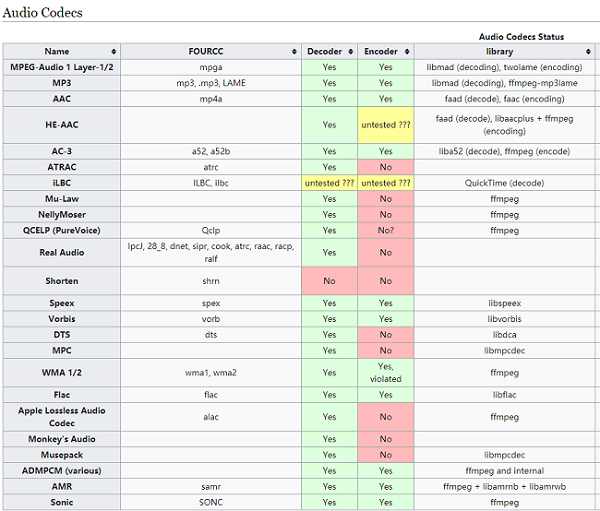This screenshot has height=511, width=600.
Task: Click the QCELP (PureVoice) row header
Action: 62,230
